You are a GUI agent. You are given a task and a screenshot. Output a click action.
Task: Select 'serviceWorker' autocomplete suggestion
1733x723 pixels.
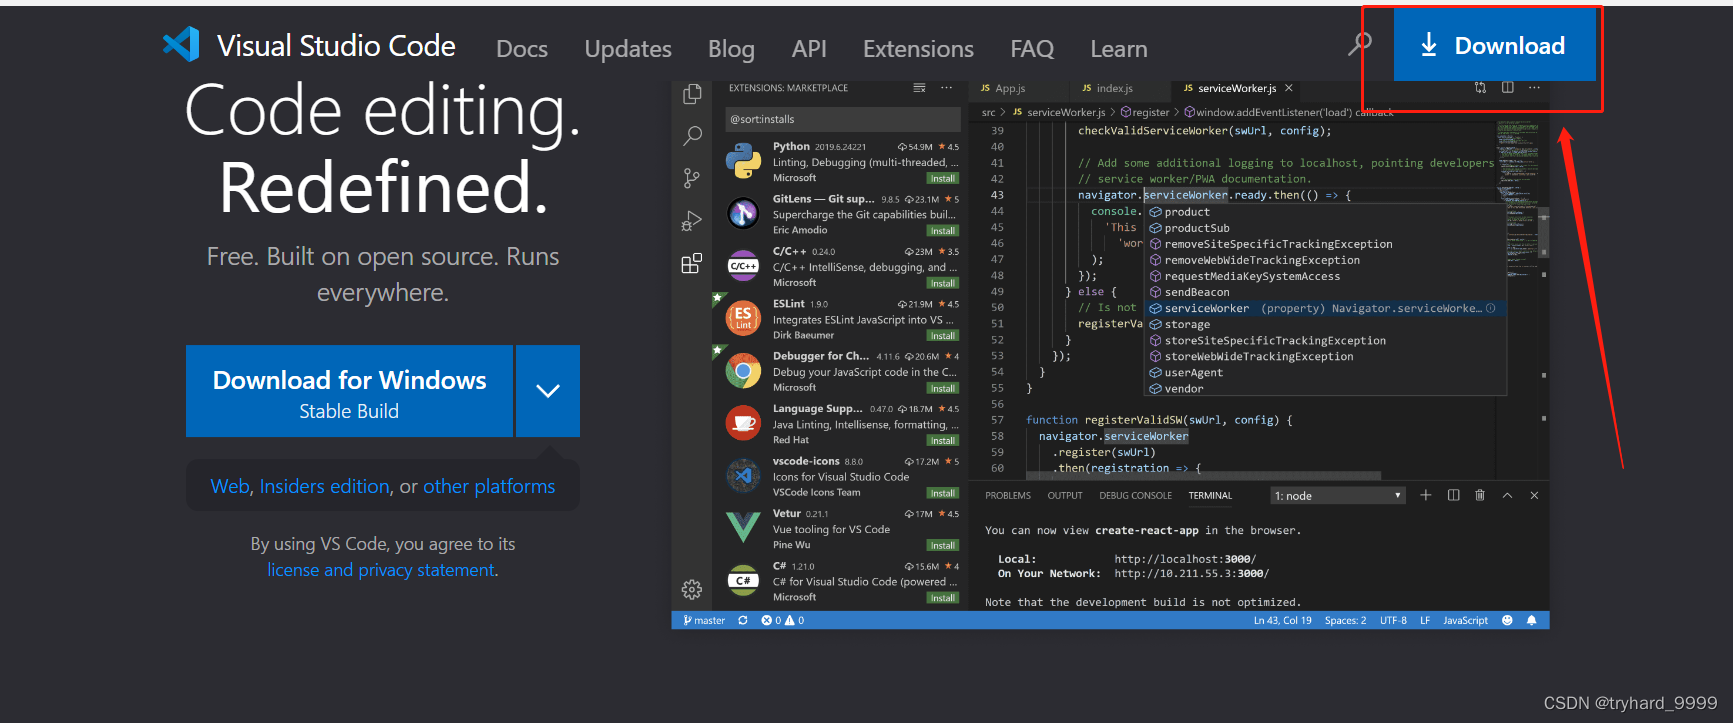(1325, 308)
